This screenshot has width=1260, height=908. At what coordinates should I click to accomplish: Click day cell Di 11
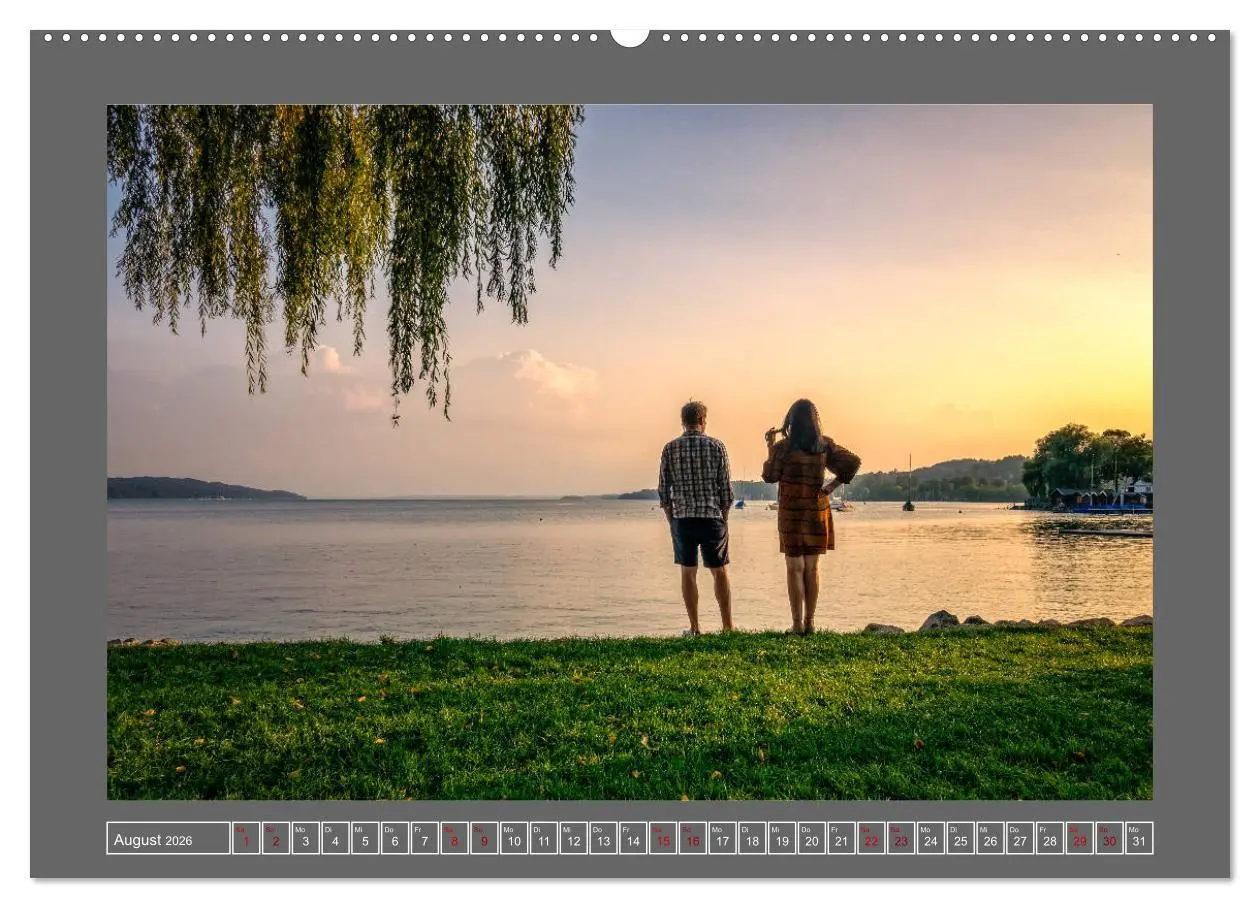tap(544, 838)
